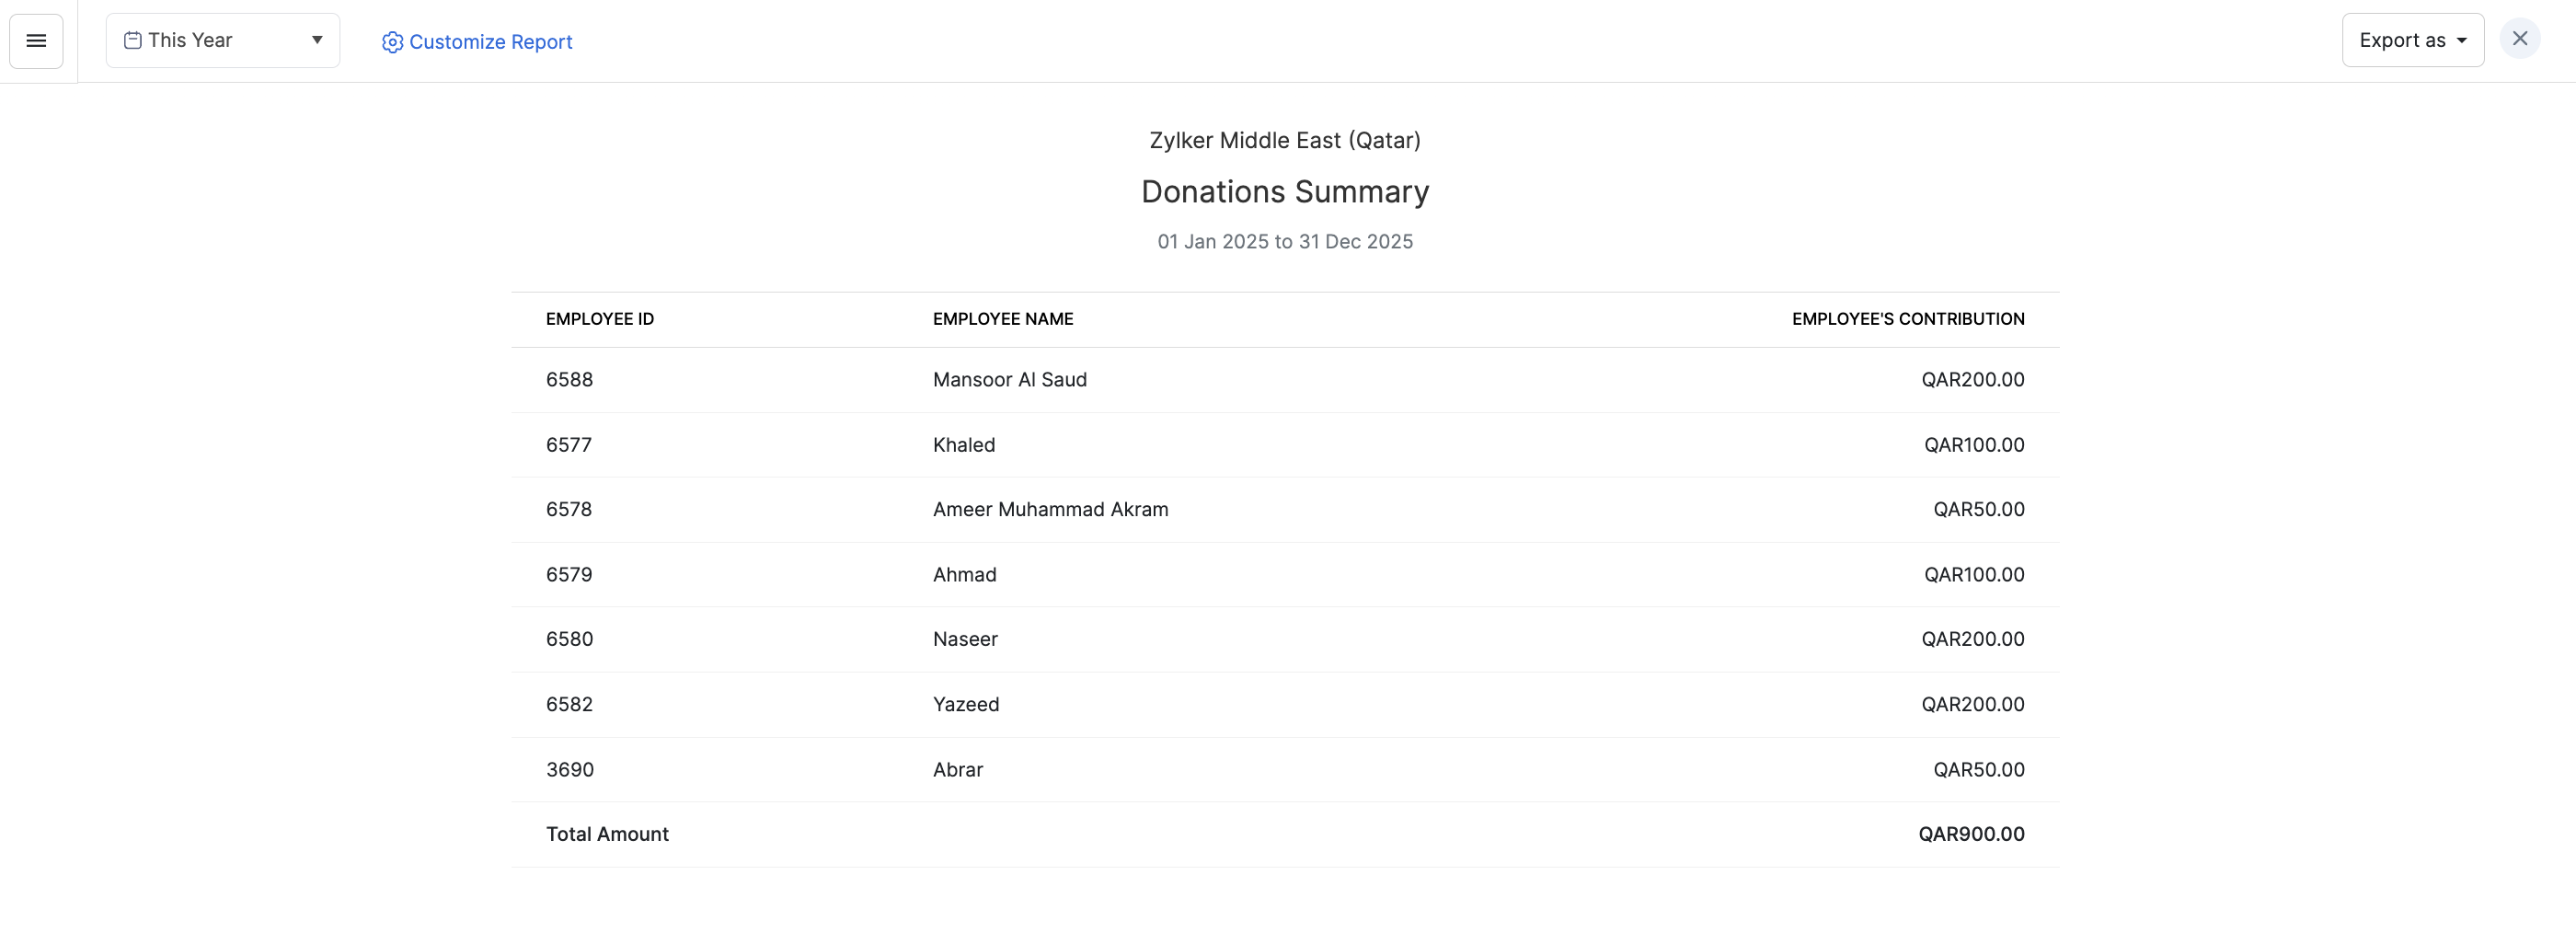
Task: Click the This Year dropdown arrow
Action: (317, 41)
